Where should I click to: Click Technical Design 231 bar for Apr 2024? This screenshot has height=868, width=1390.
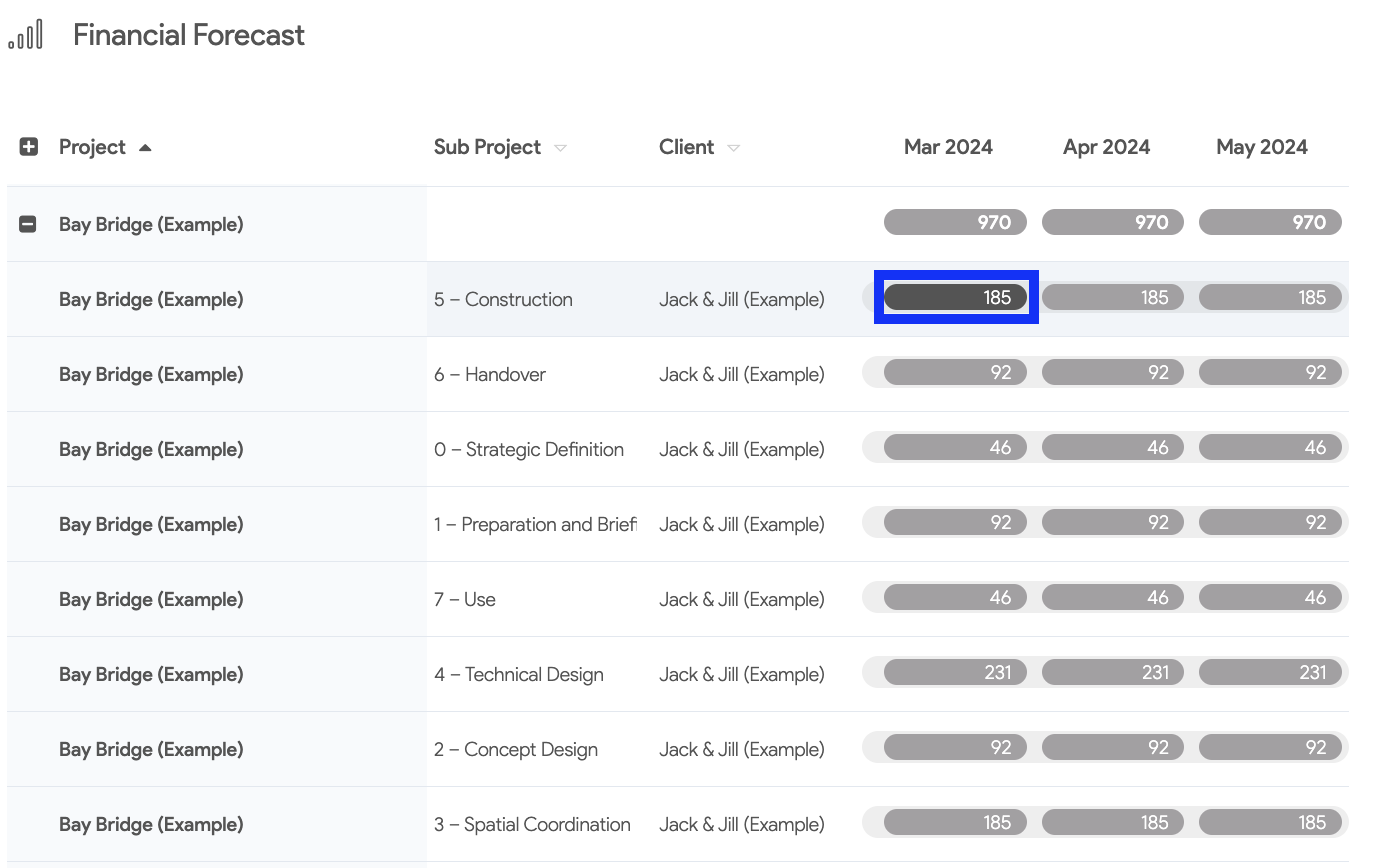point(1113,672)
